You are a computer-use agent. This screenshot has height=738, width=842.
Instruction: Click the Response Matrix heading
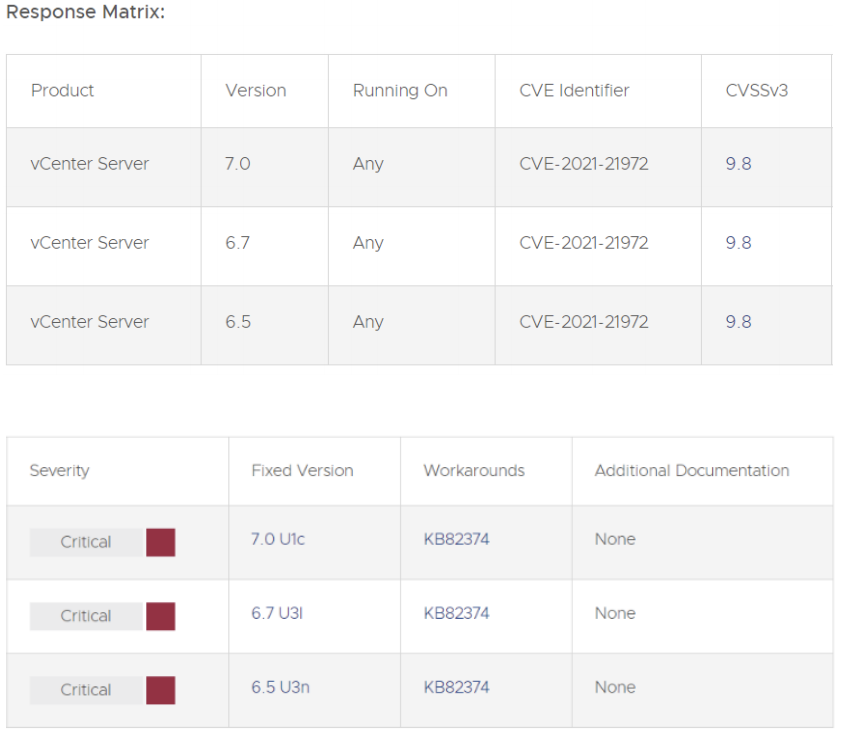tap(86, 14)
